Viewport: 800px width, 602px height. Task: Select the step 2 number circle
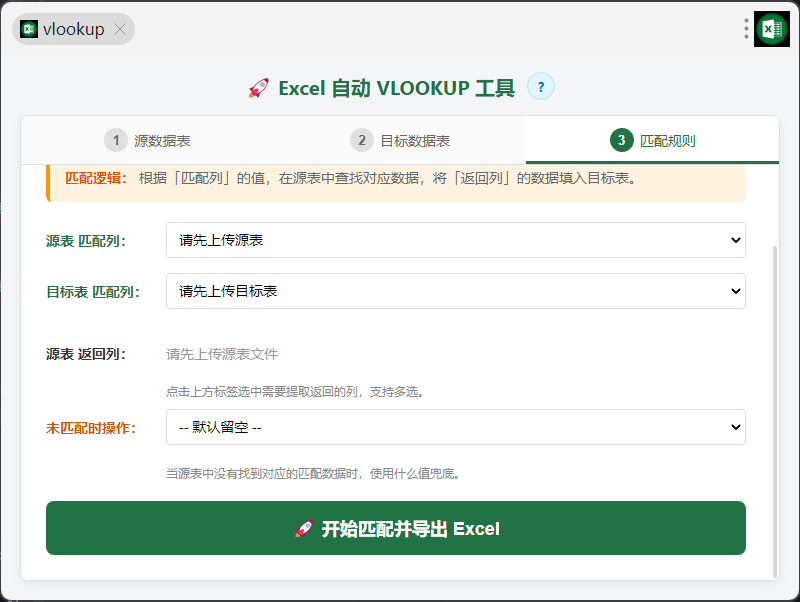pyautogui.click(x=362, y=140)
